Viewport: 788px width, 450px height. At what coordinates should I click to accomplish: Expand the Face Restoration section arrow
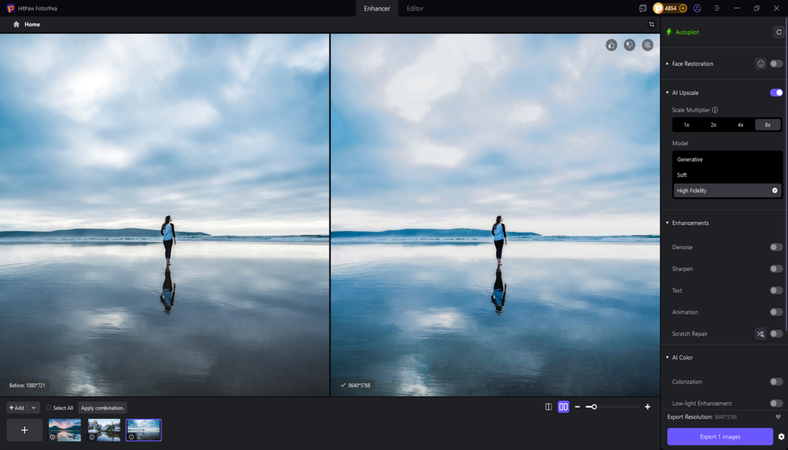[667, 64]
